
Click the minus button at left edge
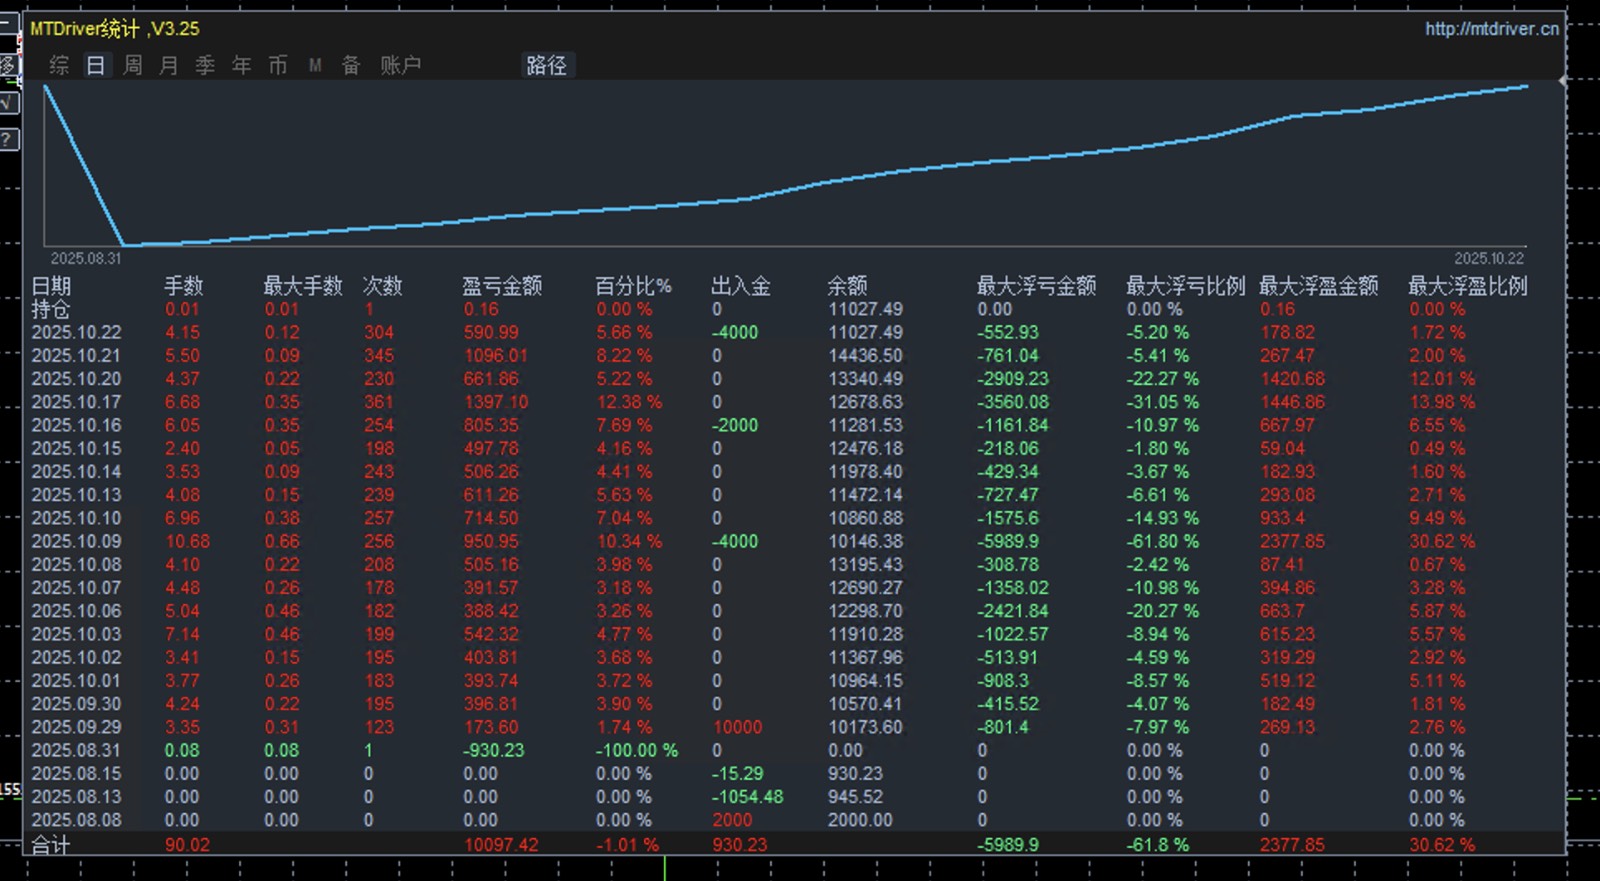(8, 23)
